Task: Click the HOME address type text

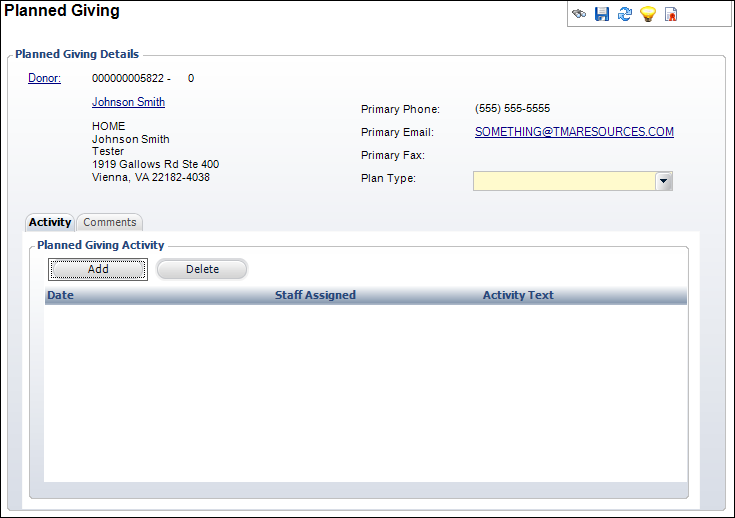Action: [x=109, y=126]
